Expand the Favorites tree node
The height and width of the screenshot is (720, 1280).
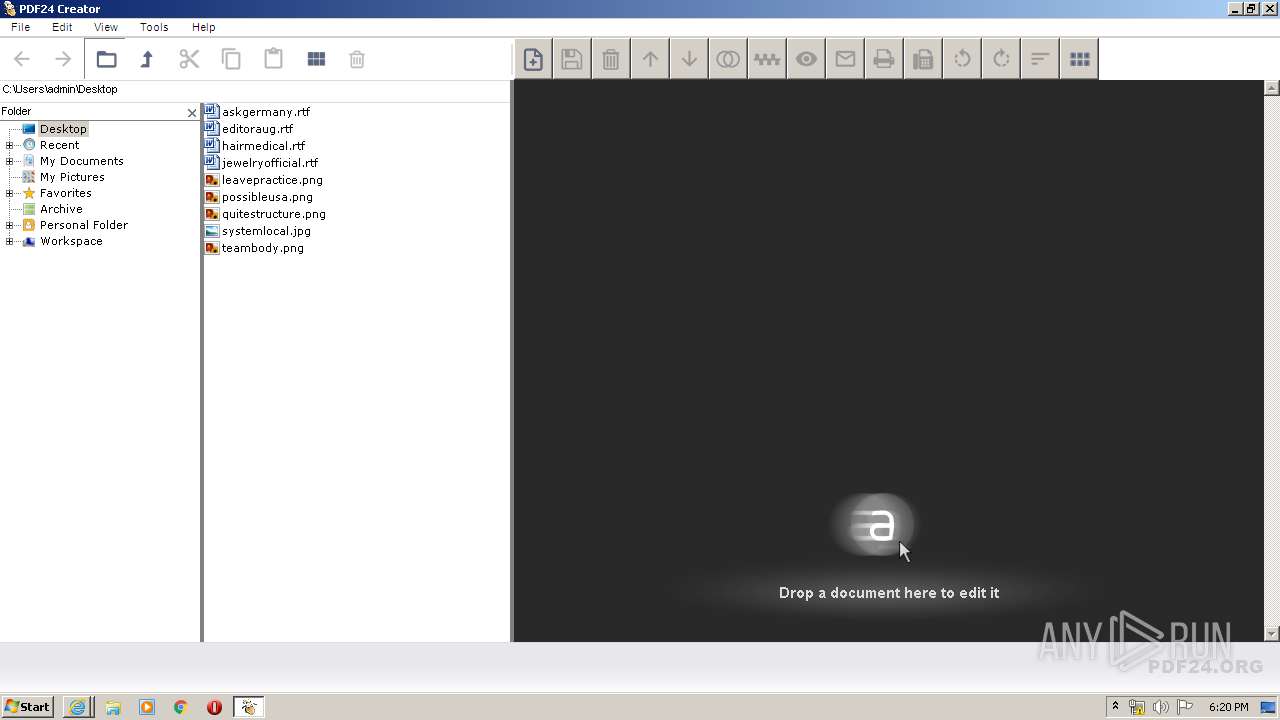9,193
